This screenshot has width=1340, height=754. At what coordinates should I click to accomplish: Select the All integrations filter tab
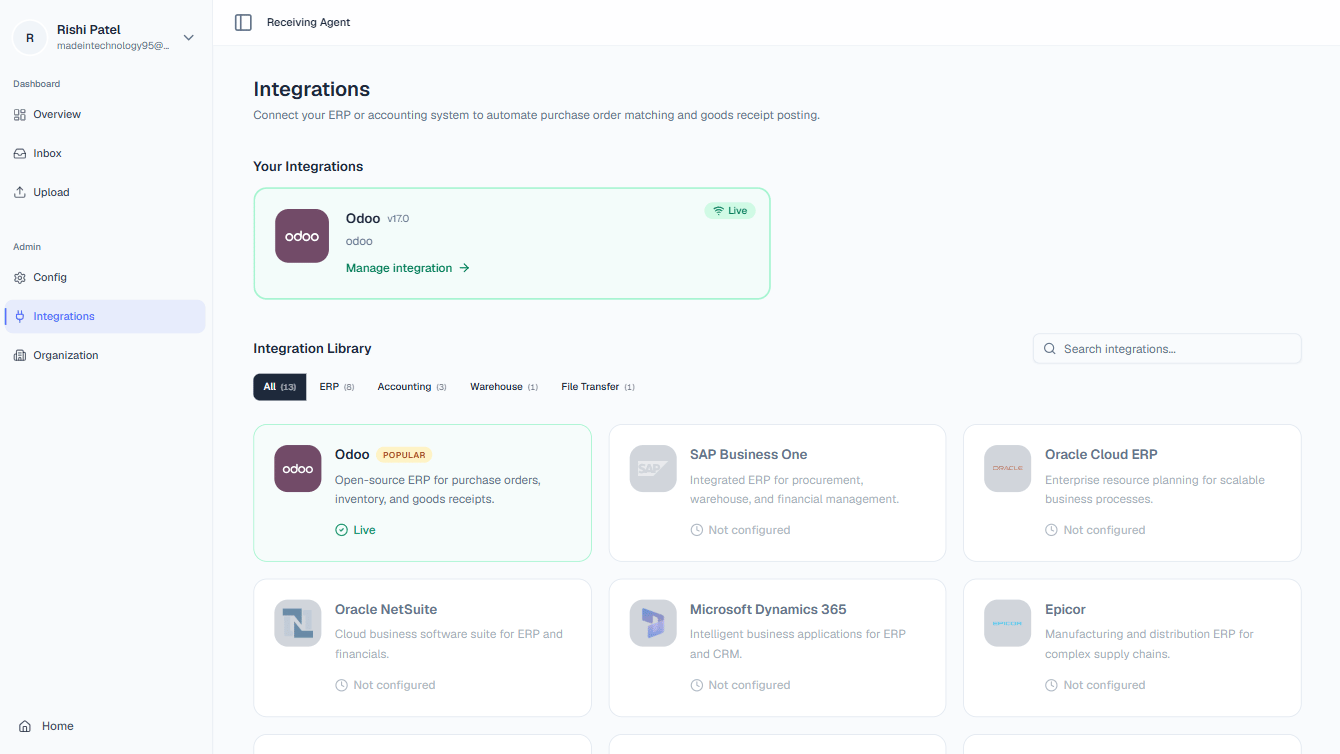280,387
